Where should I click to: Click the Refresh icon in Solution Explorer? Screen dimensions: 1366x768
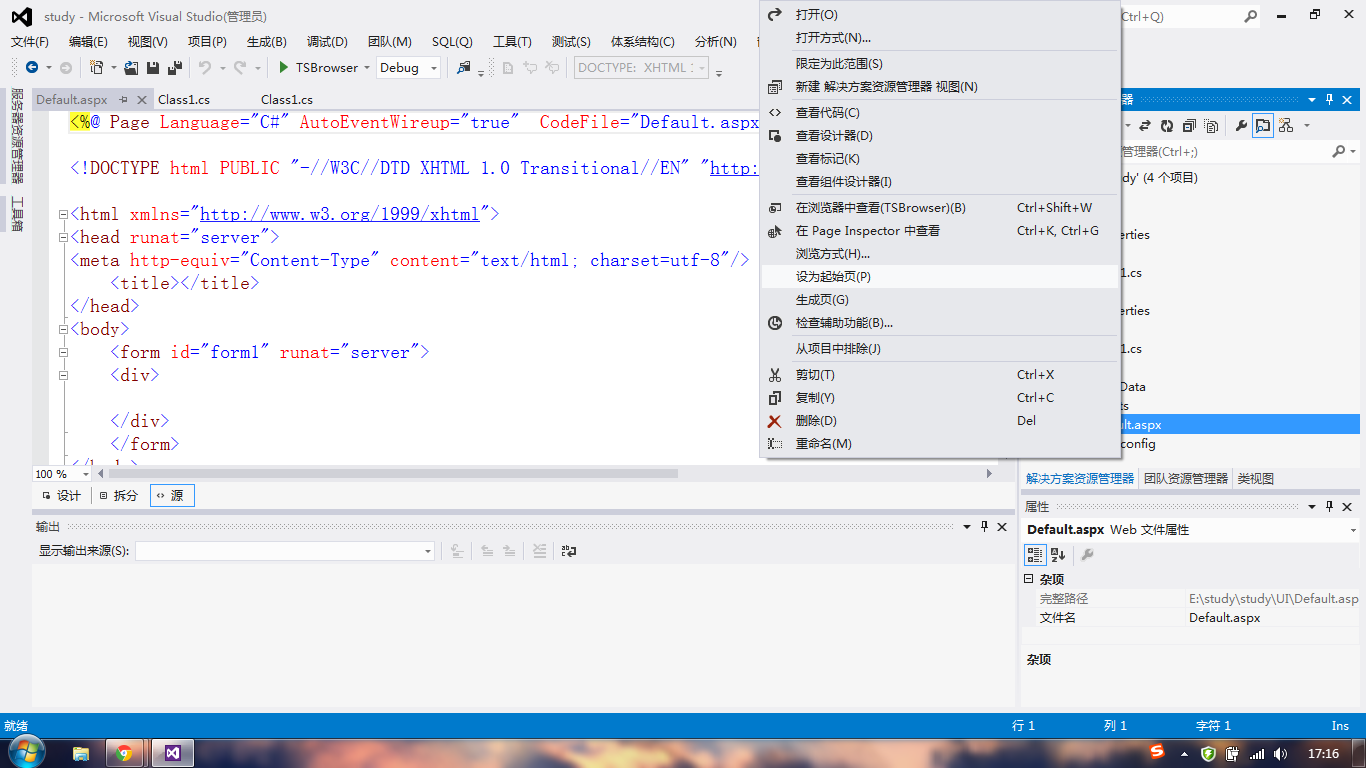[1167, 125]
